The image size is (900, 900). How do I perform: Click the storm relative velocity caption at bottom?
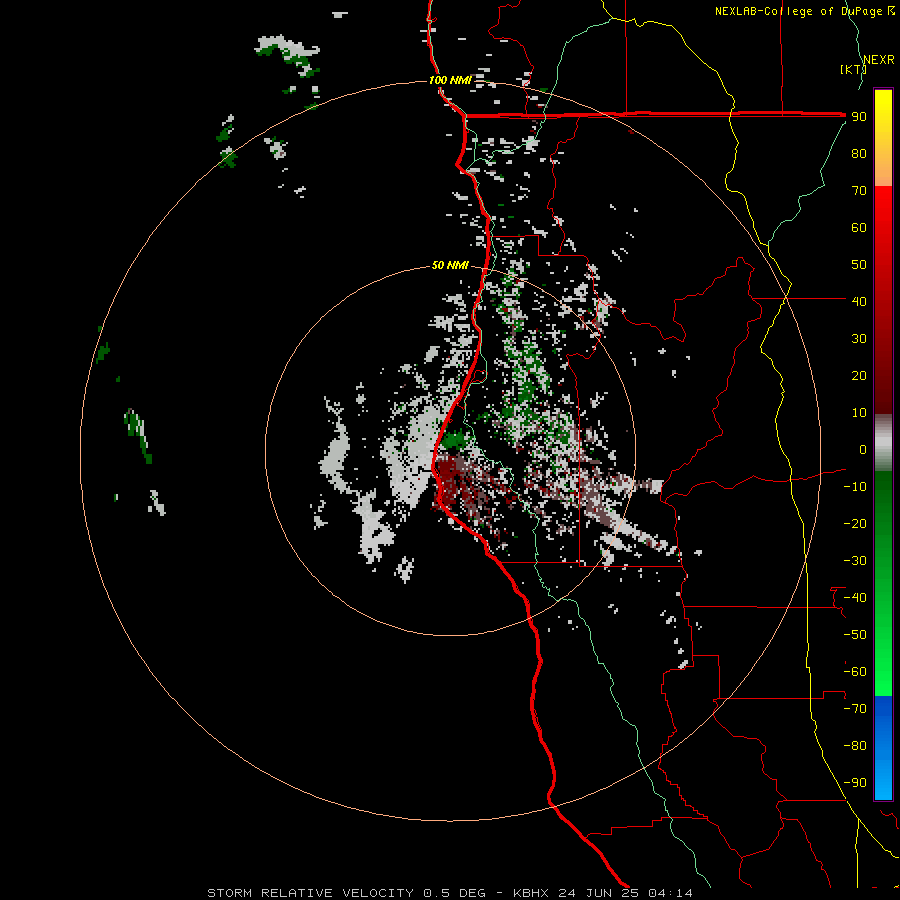[450, 893]
